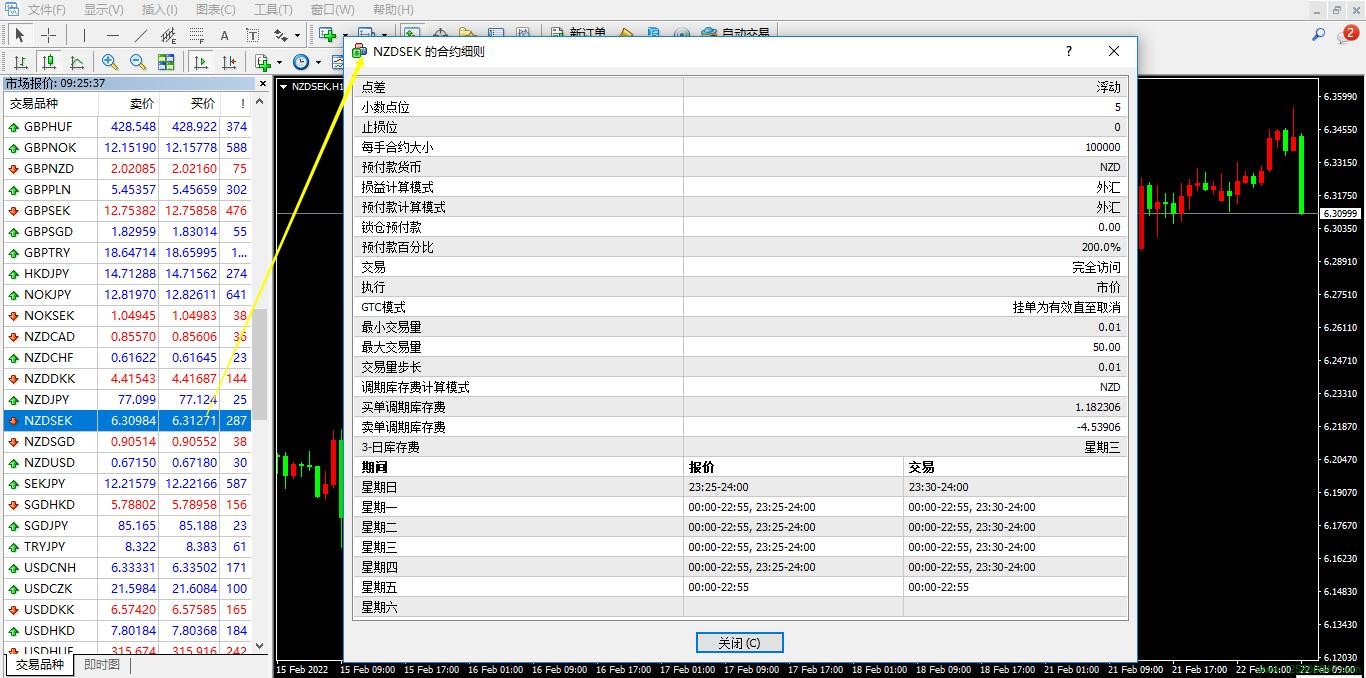Close the Market Watch panel

coord(262,84)
